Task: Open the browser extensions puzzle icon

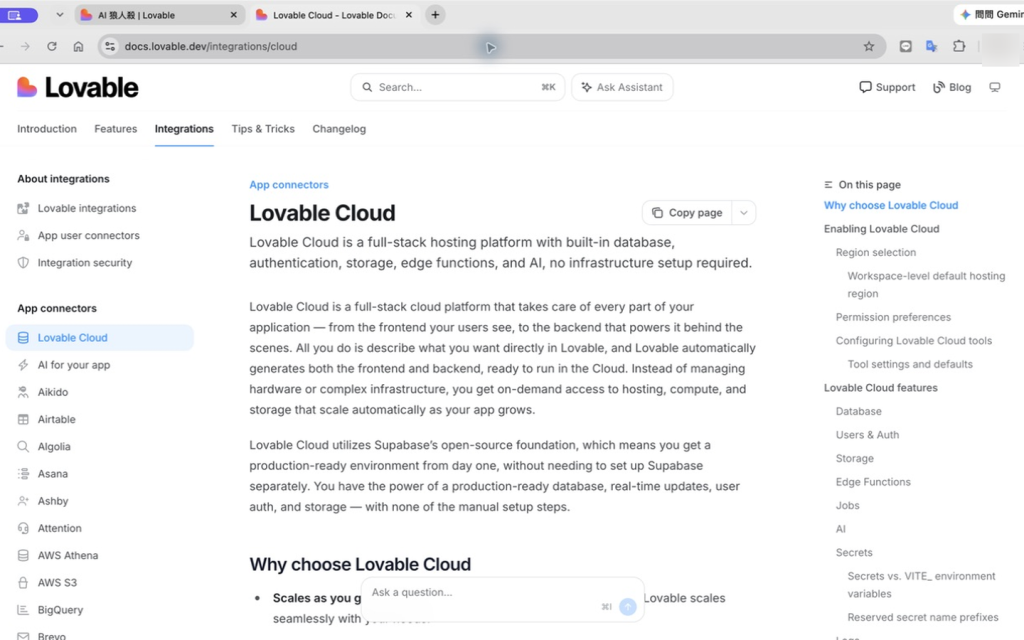Action: click(x=959, y=46)
